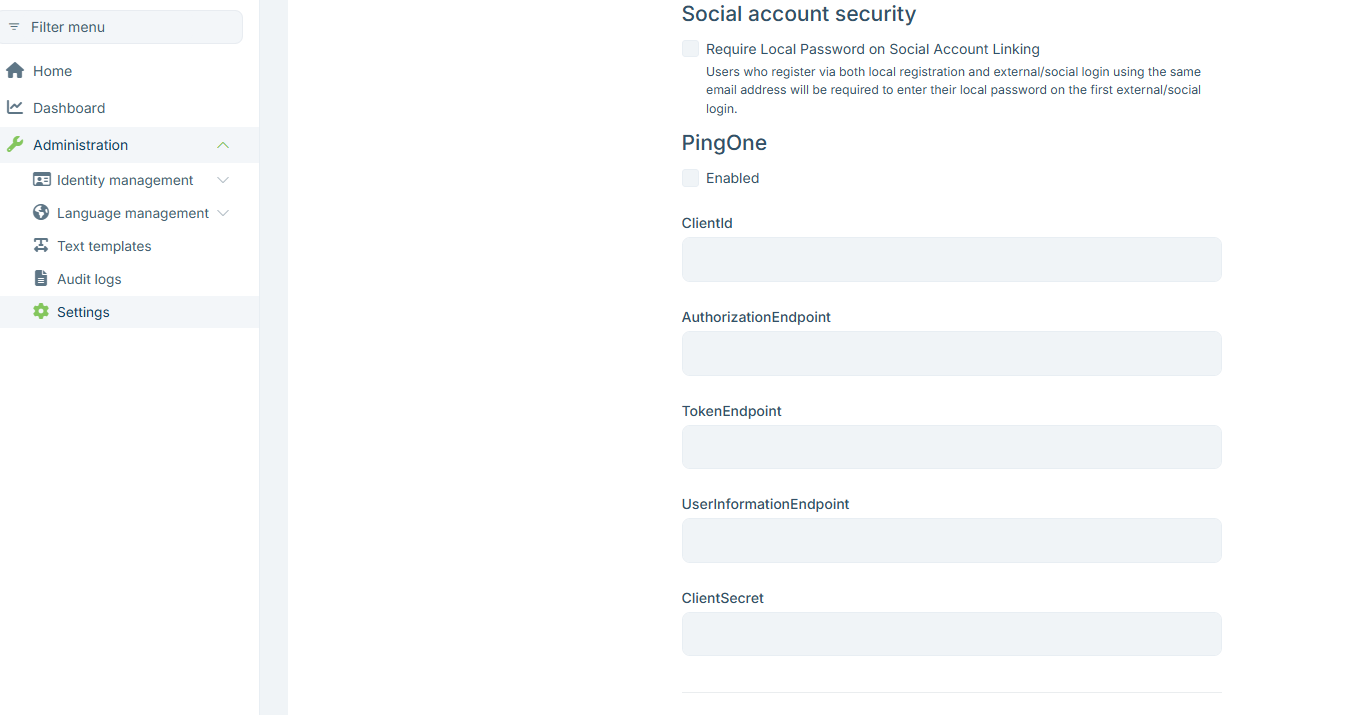Enable Require Local Password on Social Linking
1367x715 pixels.
pos(691,49)
